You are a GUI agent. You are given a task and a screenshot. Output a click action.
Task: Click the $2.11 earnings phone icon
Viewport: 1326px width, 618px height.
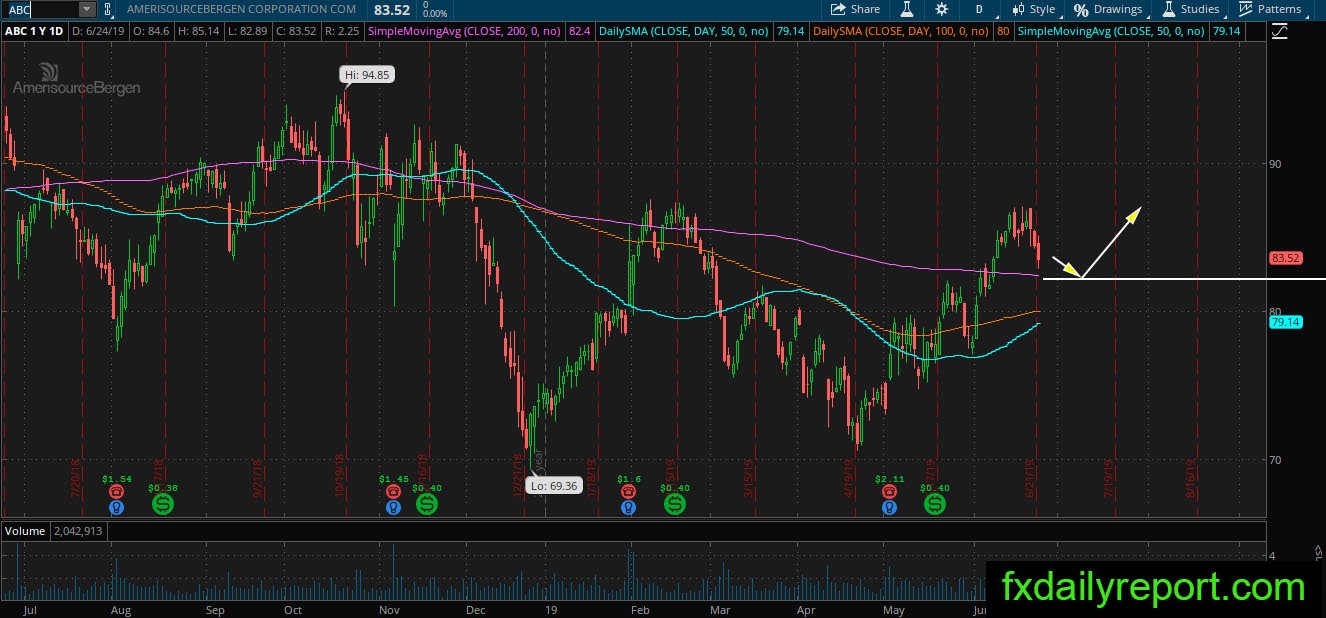[x=889, y=492]
